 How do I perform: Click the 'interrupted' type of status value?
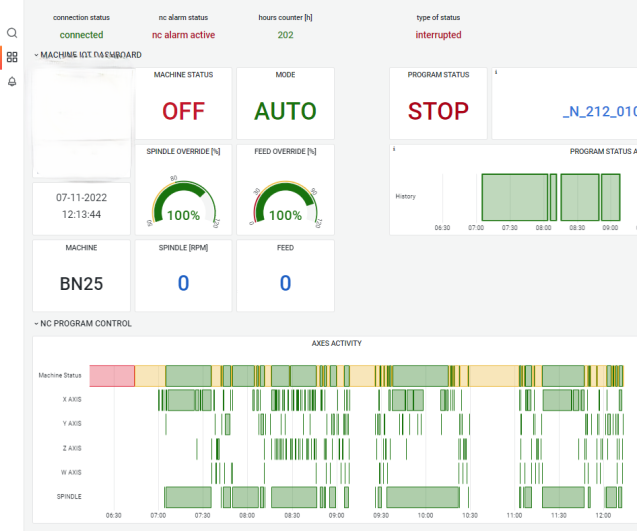point(438,35)
